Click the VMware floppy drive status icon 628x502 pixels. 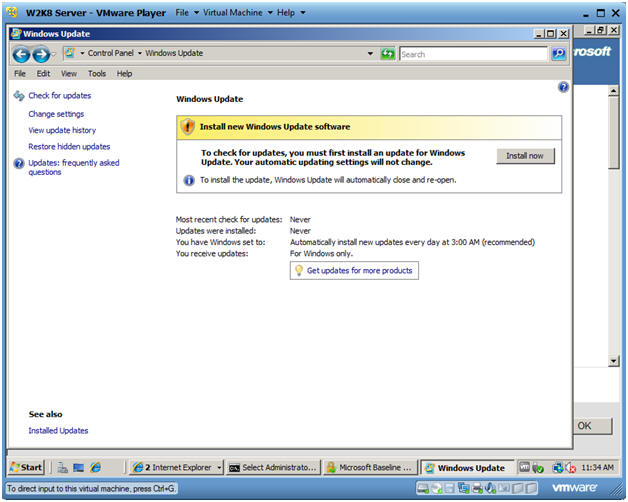pyautogui.click(x=449, y=488)
